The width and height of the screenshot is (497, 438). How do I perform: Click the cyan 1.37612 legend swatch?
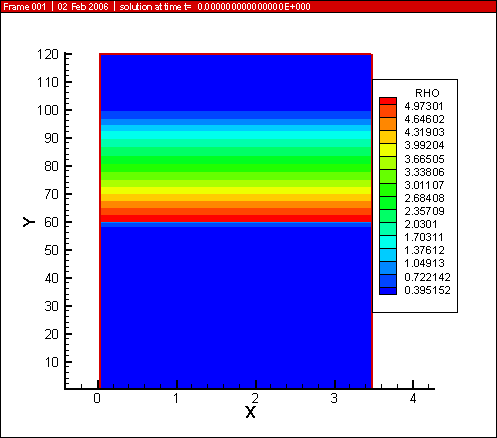388,242
